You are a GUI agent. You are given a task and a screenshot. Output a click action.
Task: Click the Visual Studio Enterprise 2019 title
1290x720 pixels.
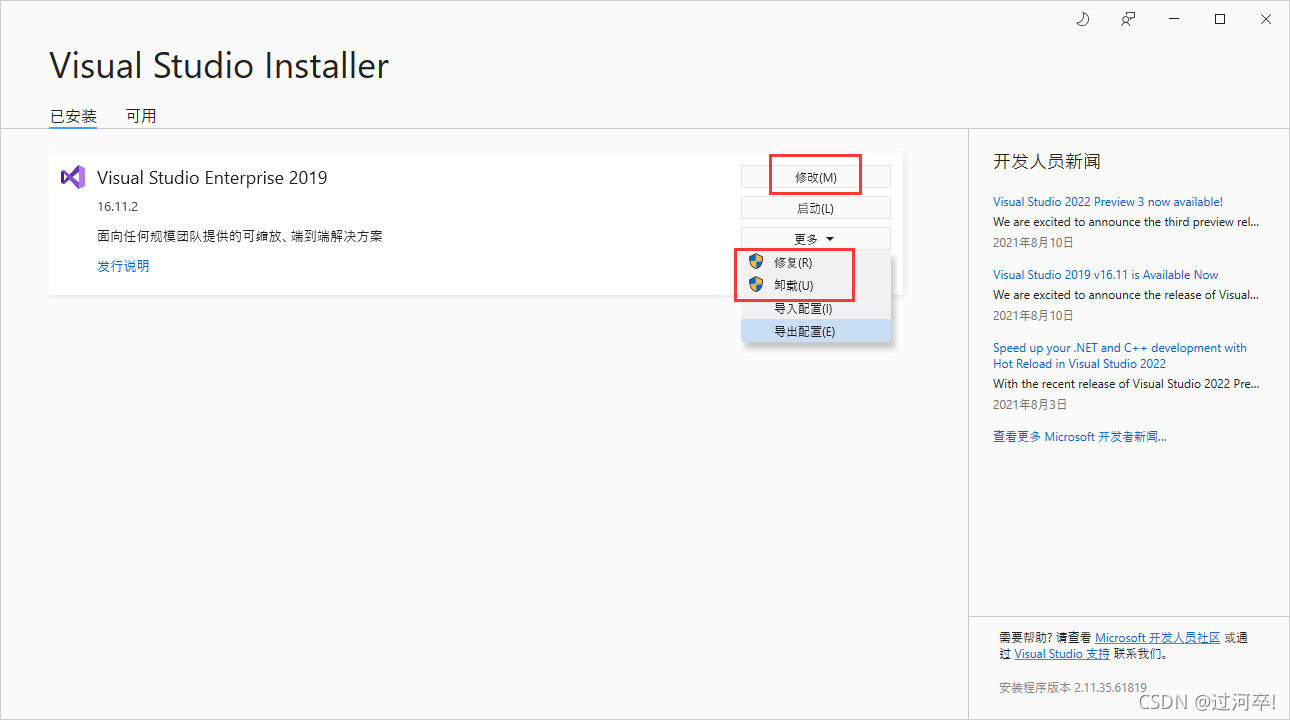click(212, 178)
